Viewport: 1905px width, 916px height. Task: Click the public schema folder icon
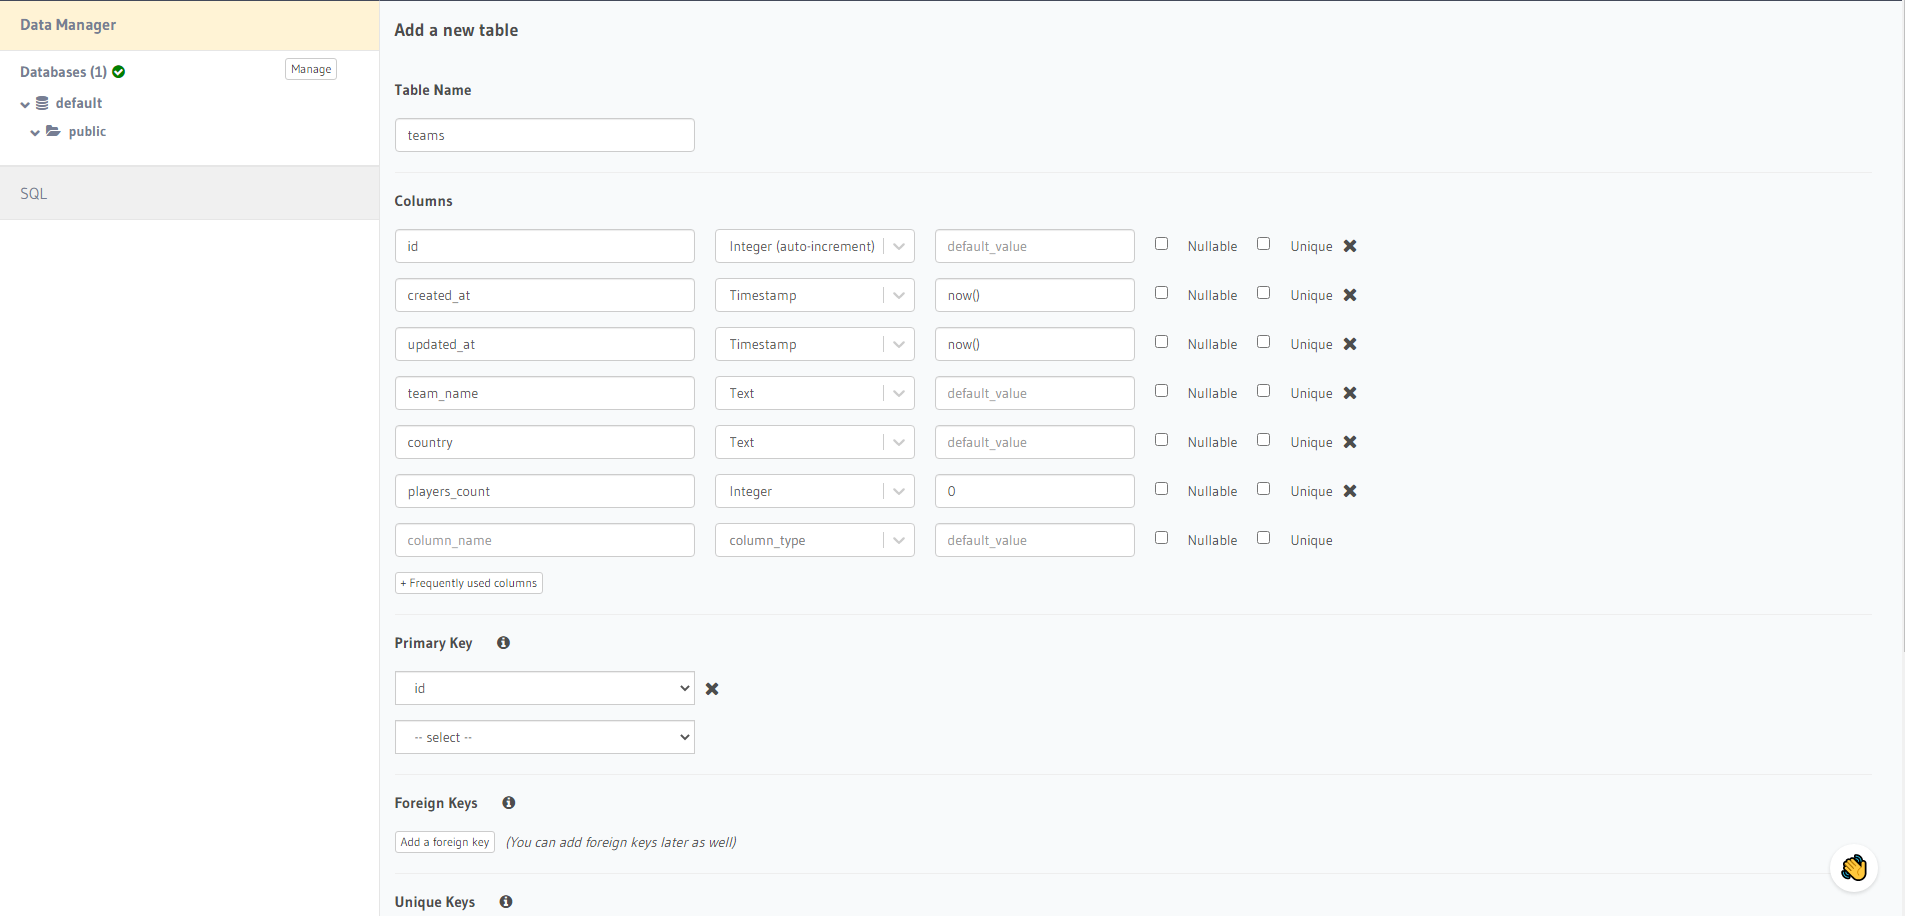53,131
